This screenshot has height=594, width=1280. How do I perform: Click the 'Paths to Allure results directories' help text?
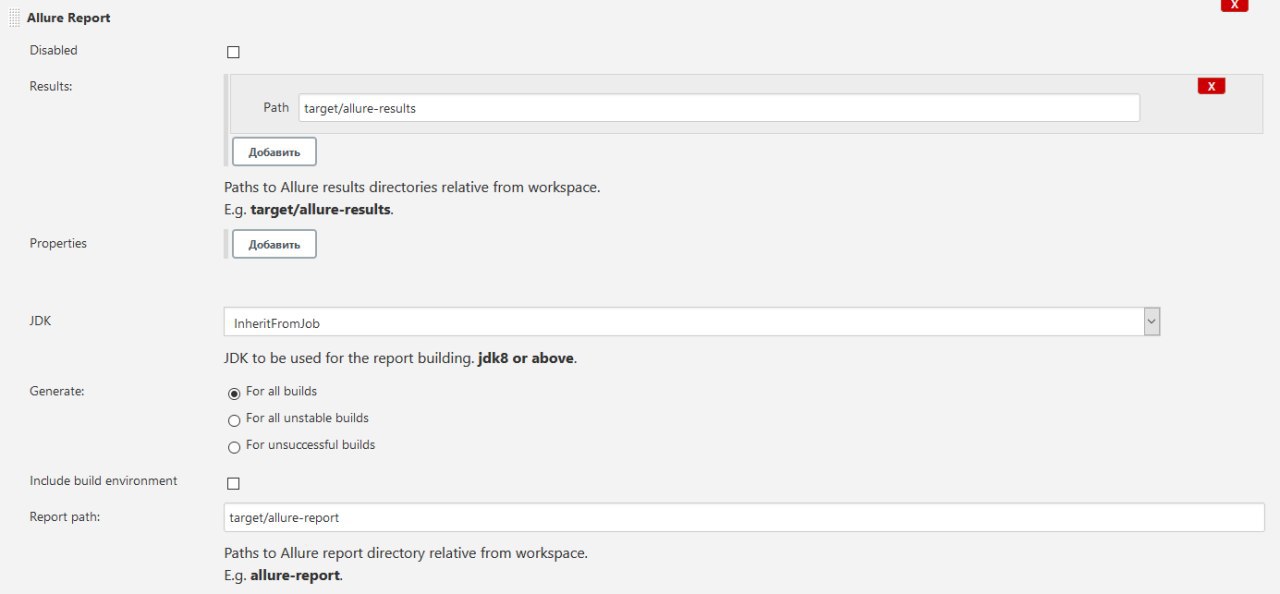(x=412, y=187)
